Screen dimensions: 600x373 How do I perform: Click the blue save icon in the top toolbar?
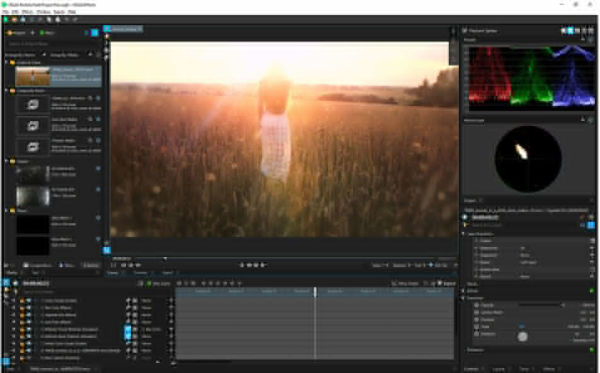pyautogui.click(x=23, y=20)
